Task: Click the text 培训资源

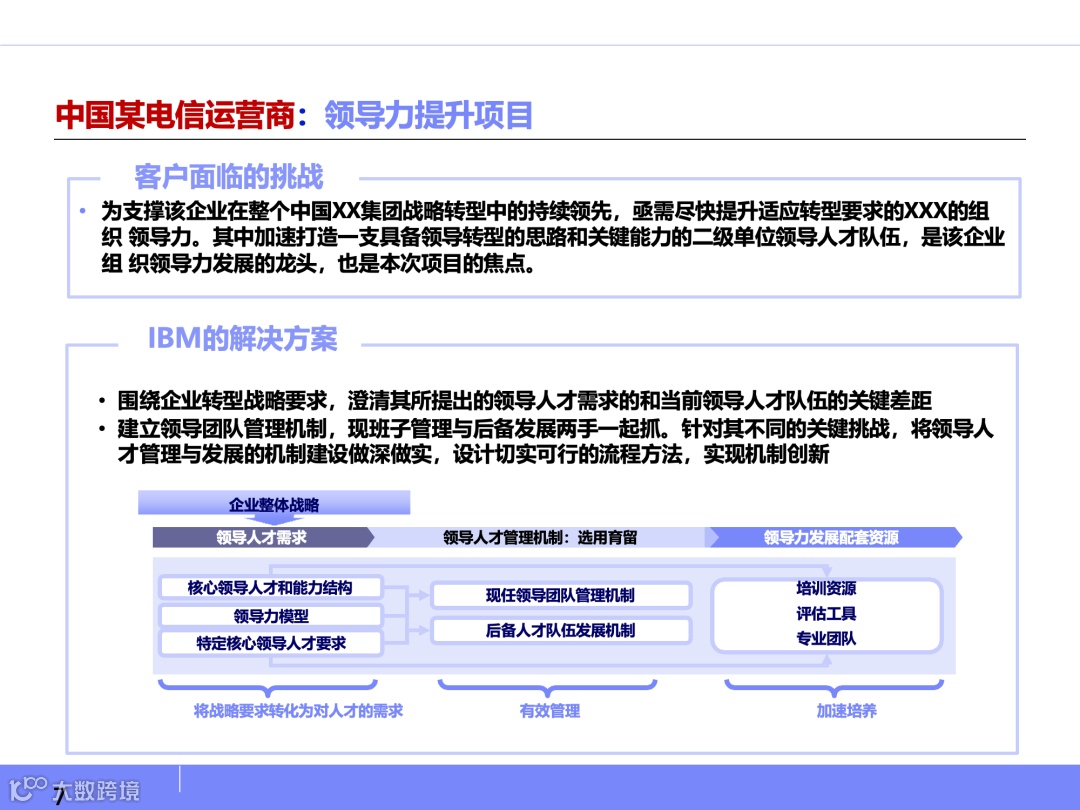Action: [826, 588]
